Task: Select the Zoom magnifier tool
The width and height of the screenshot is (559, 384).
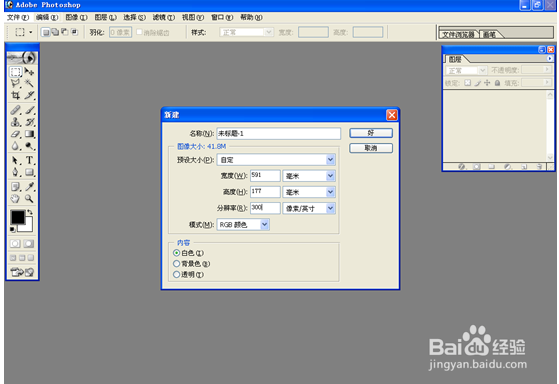Action: point(29,199)
